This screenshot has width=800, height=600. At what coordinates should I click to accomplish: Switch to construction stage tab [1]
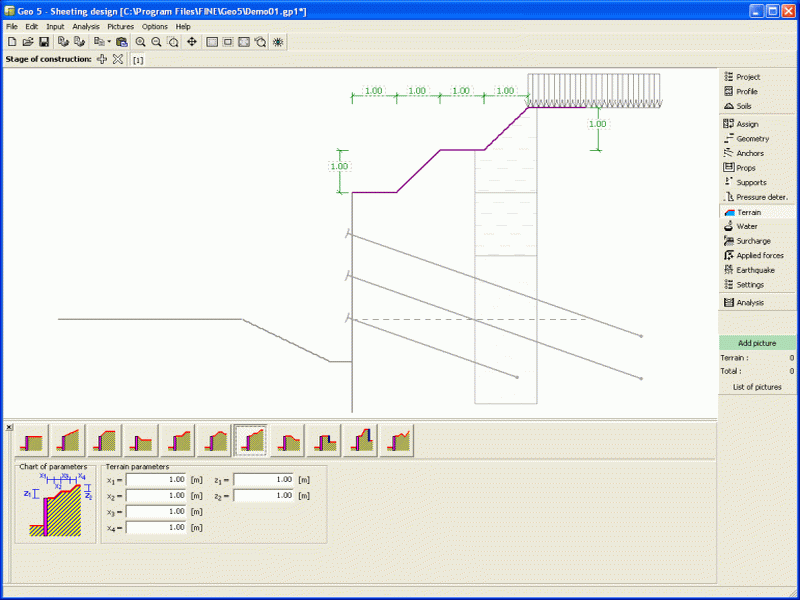pyautogui.click(x=138, y=60)
